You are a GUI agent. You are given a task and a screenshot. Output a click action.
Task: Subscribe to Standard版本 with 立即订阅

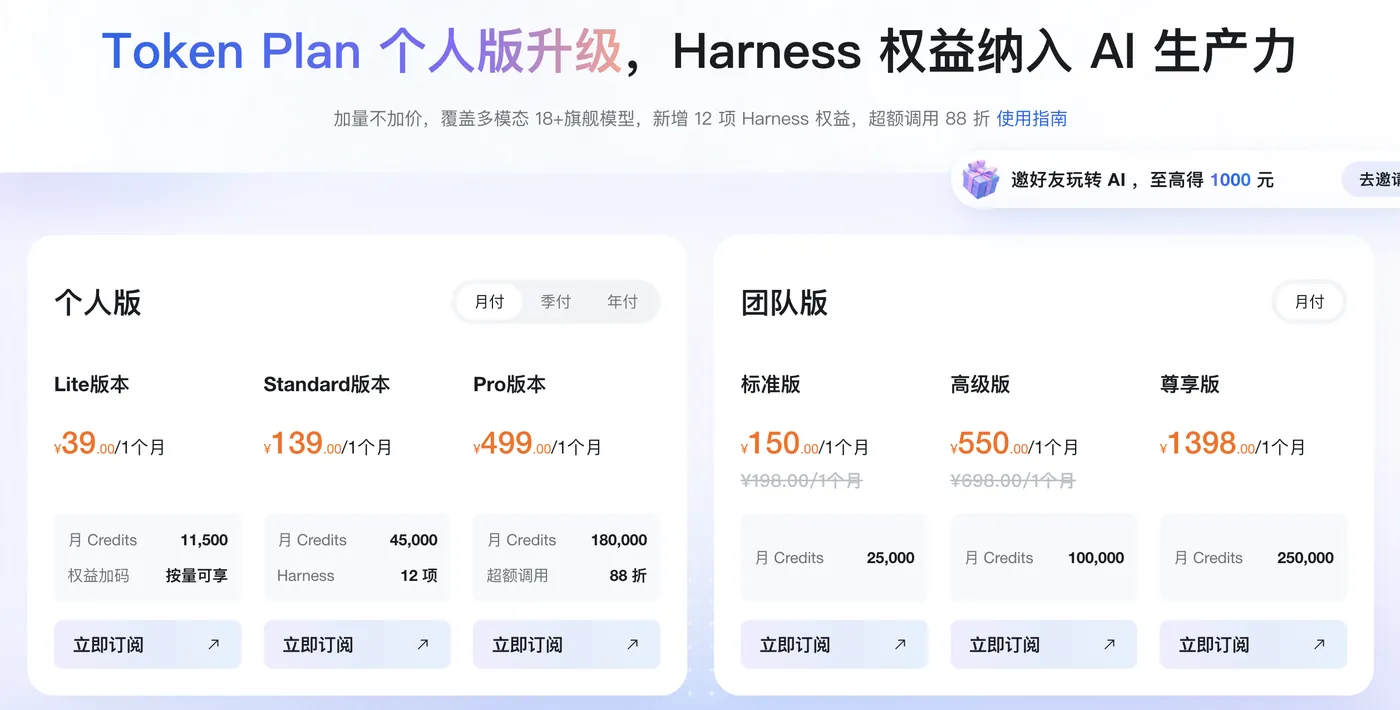(357, 645)
